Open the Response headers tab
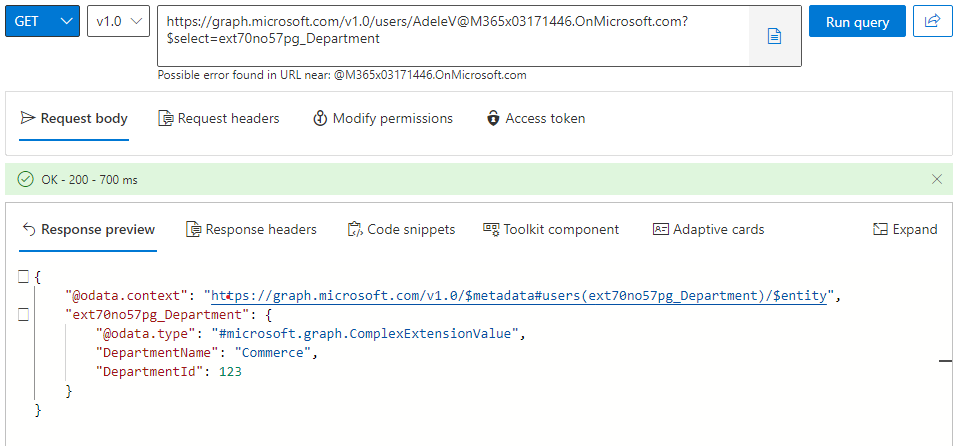 point(251,229)
